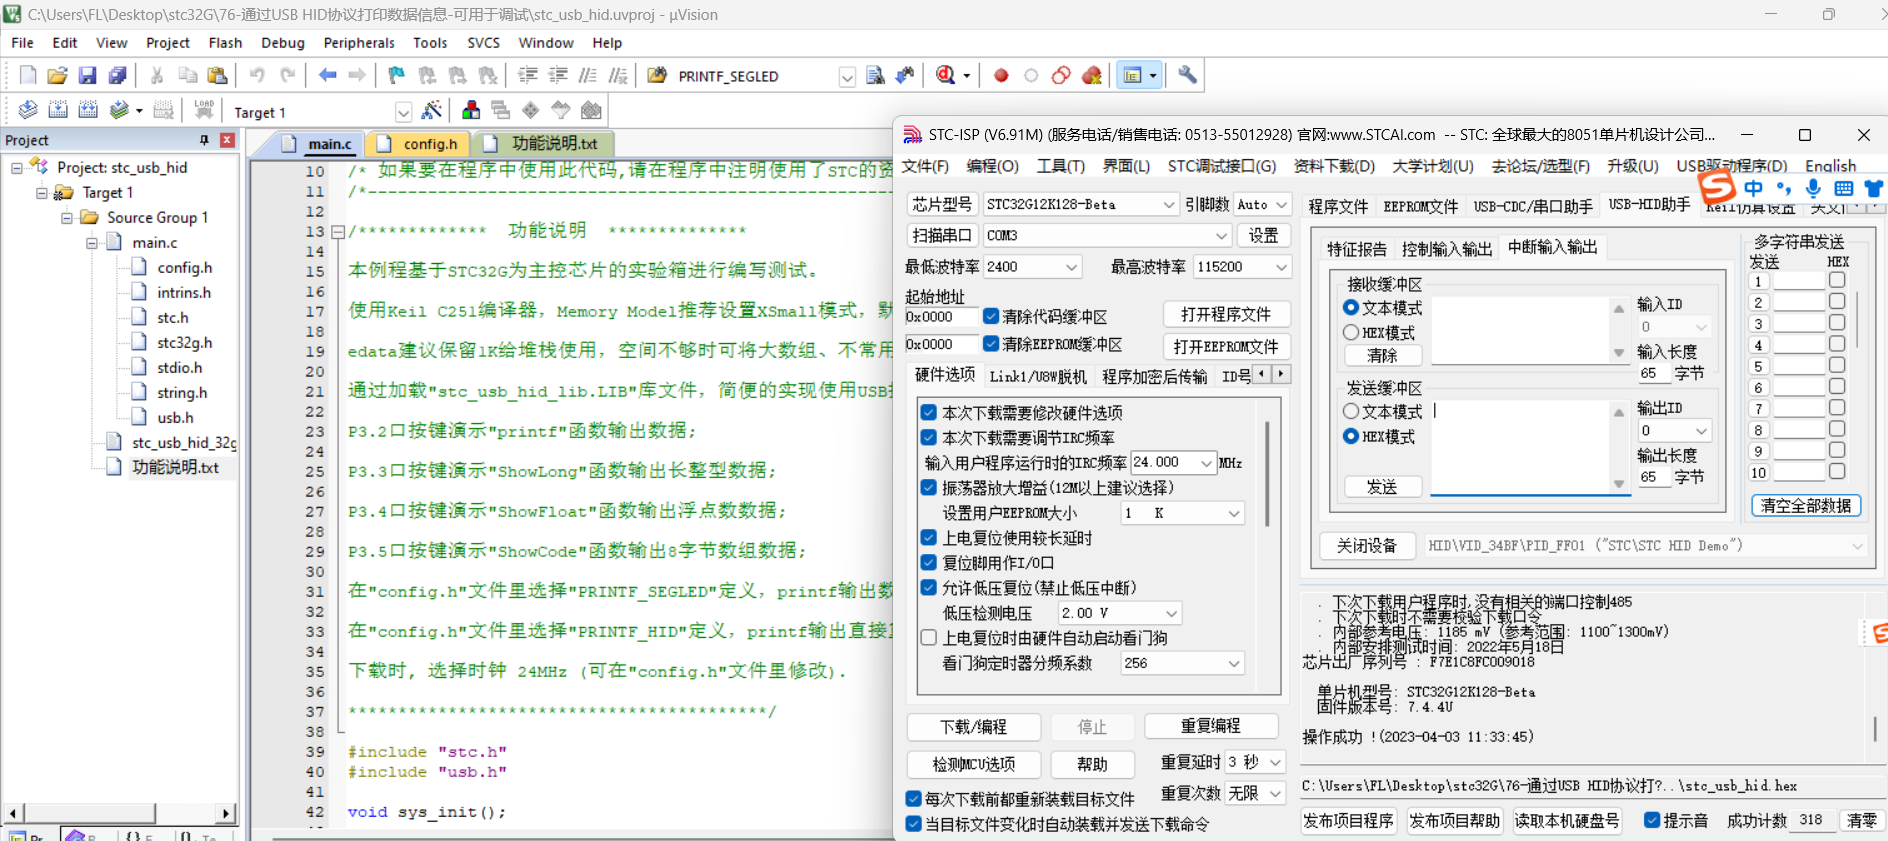
Task: Insert a bookmark with the flag icon
Action: click(397, 75)
